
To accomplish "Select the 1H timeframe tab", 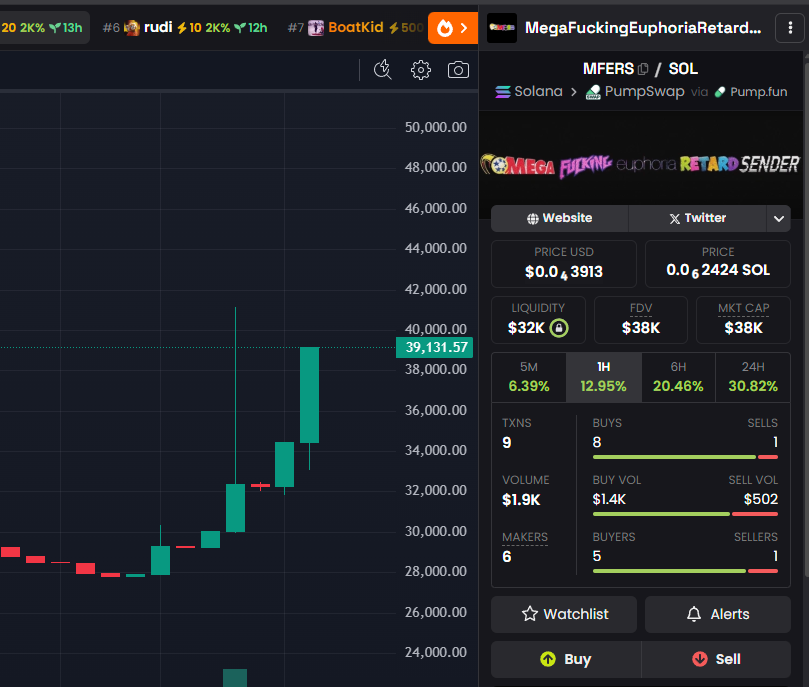I will click(x=604, y=377).
